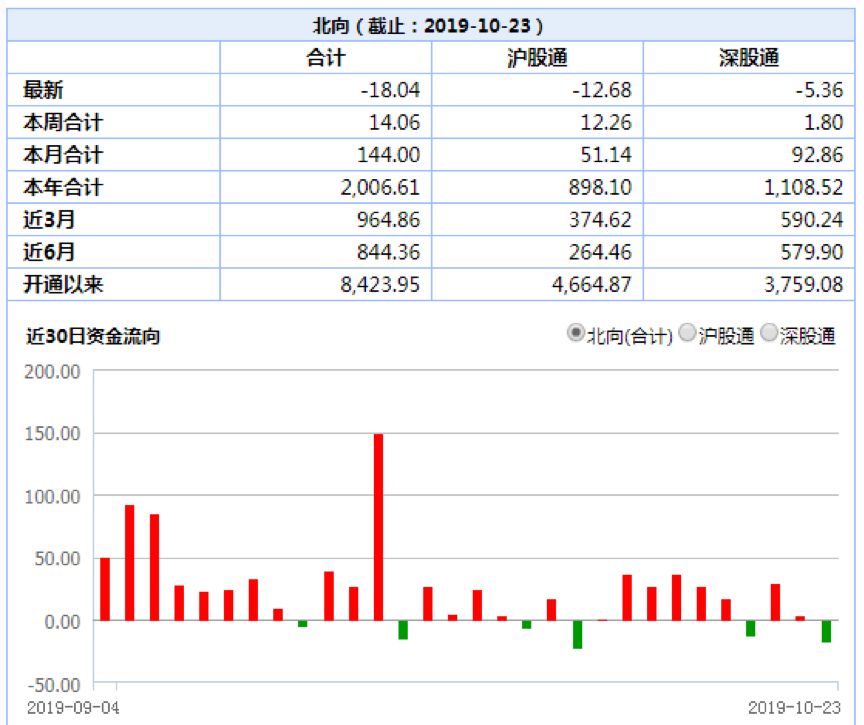Click the 8,423.95 cell

tap(380, 285)
